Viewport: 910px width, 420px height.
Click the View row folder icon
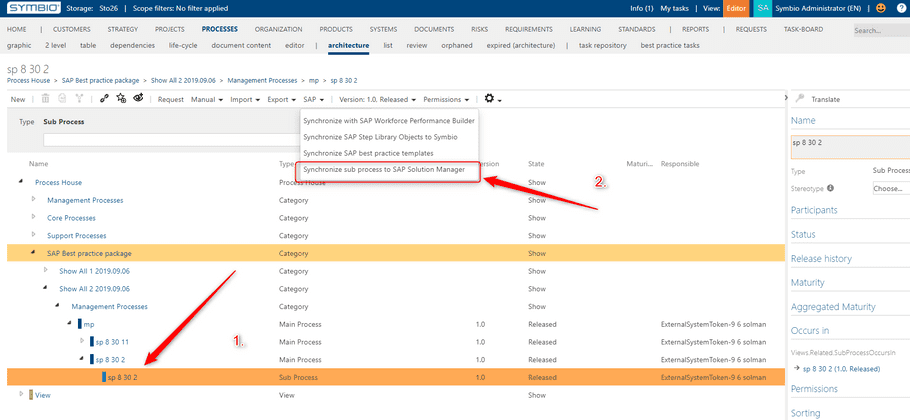tap(31, 395)
